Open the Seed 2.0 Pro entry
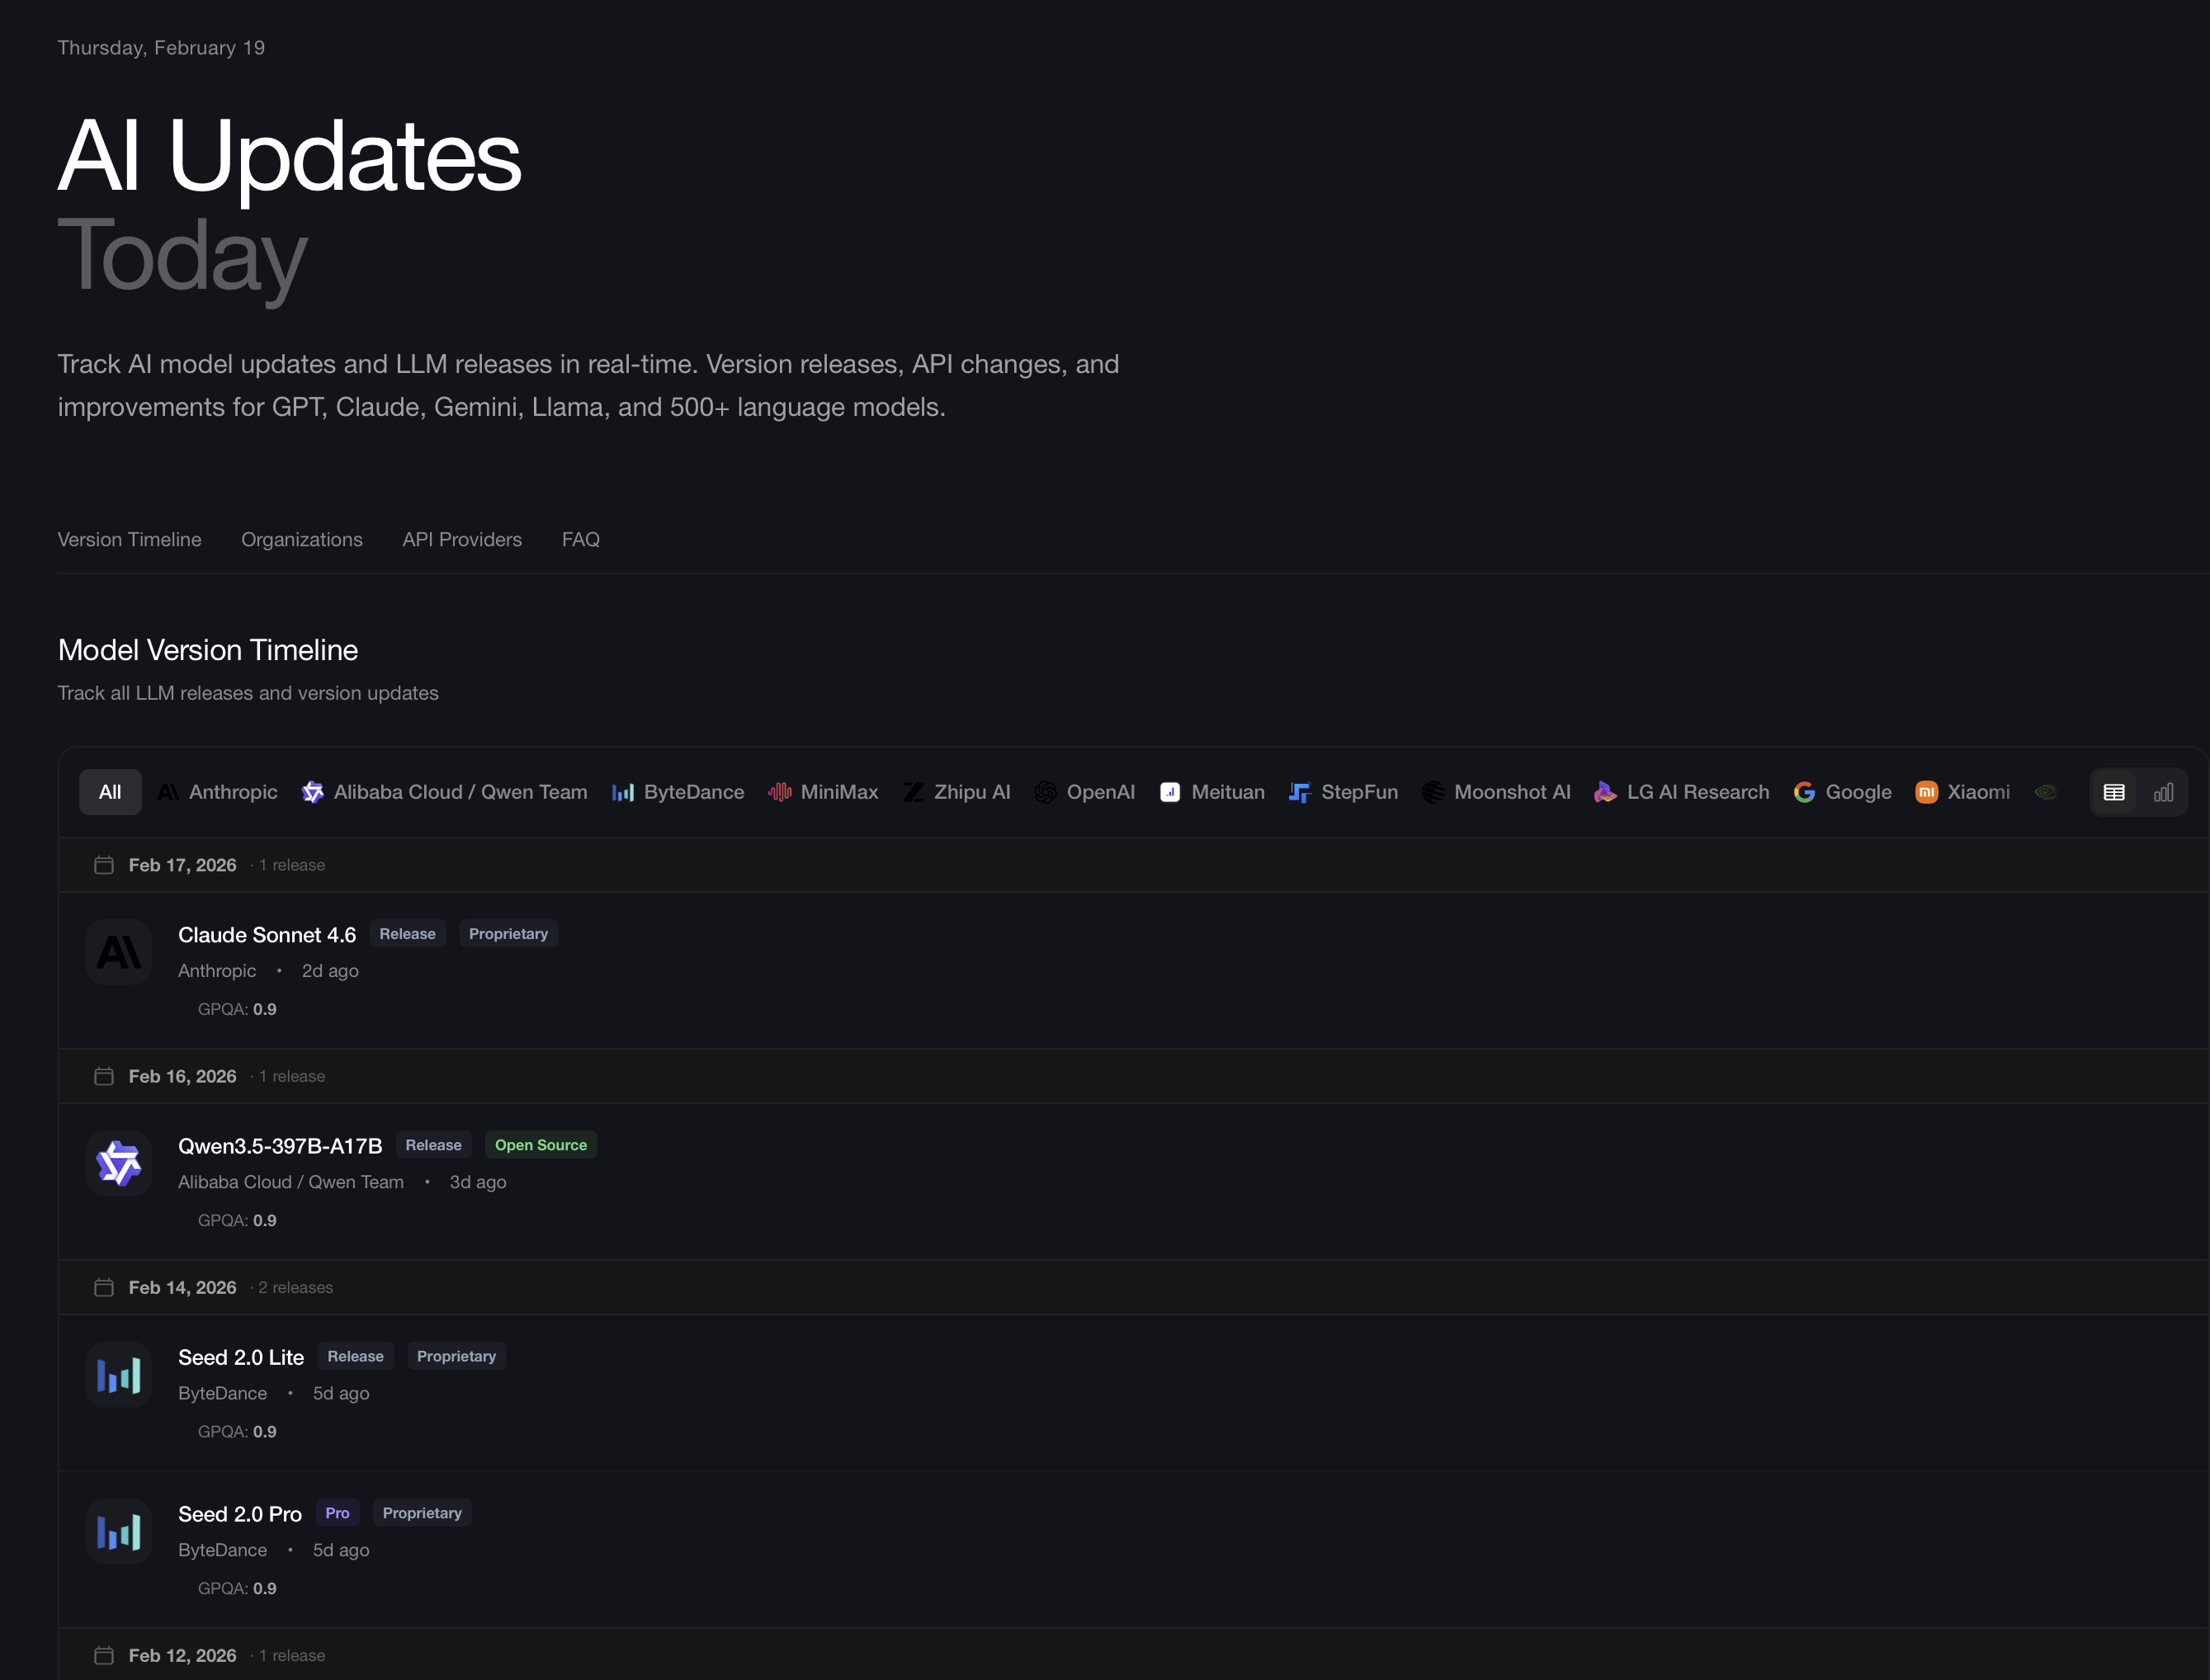Viewport: 2210px width, 1680px height. coord(240,1514)
